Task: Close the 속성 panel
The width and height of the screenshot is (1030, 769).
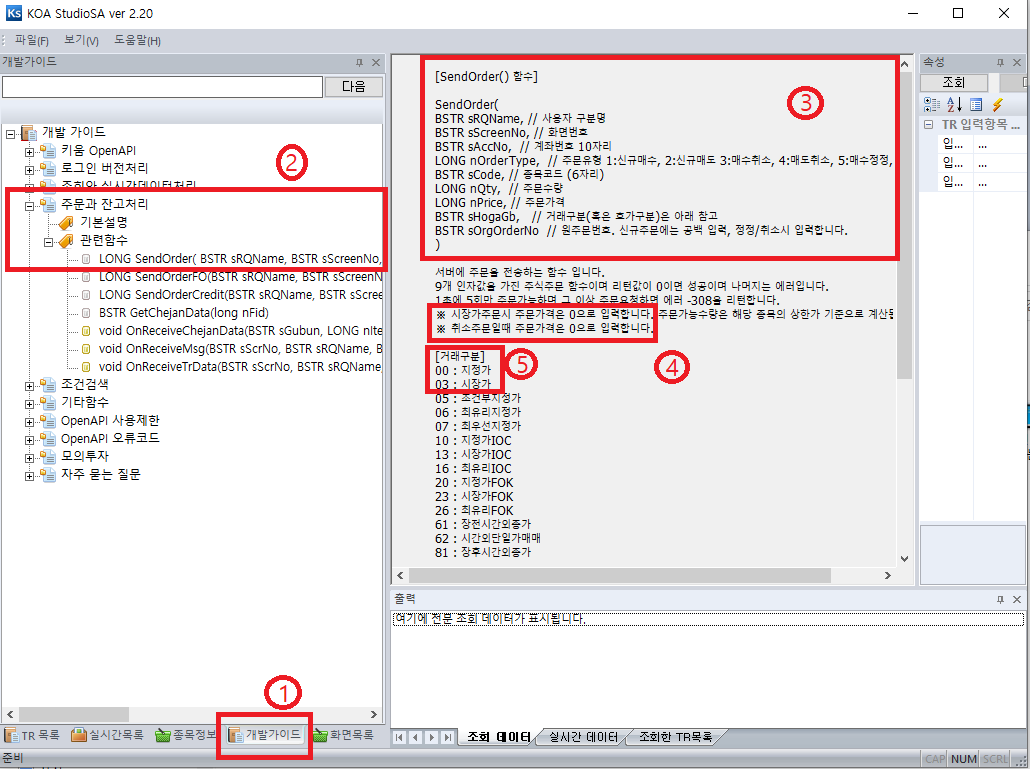Action: [1017, 62]
